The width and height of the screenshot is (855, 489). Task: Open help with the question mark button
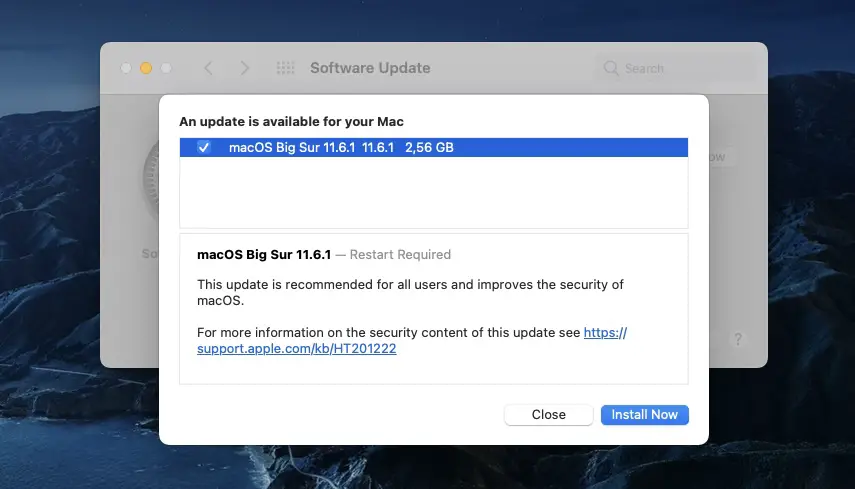click(738, 339)
